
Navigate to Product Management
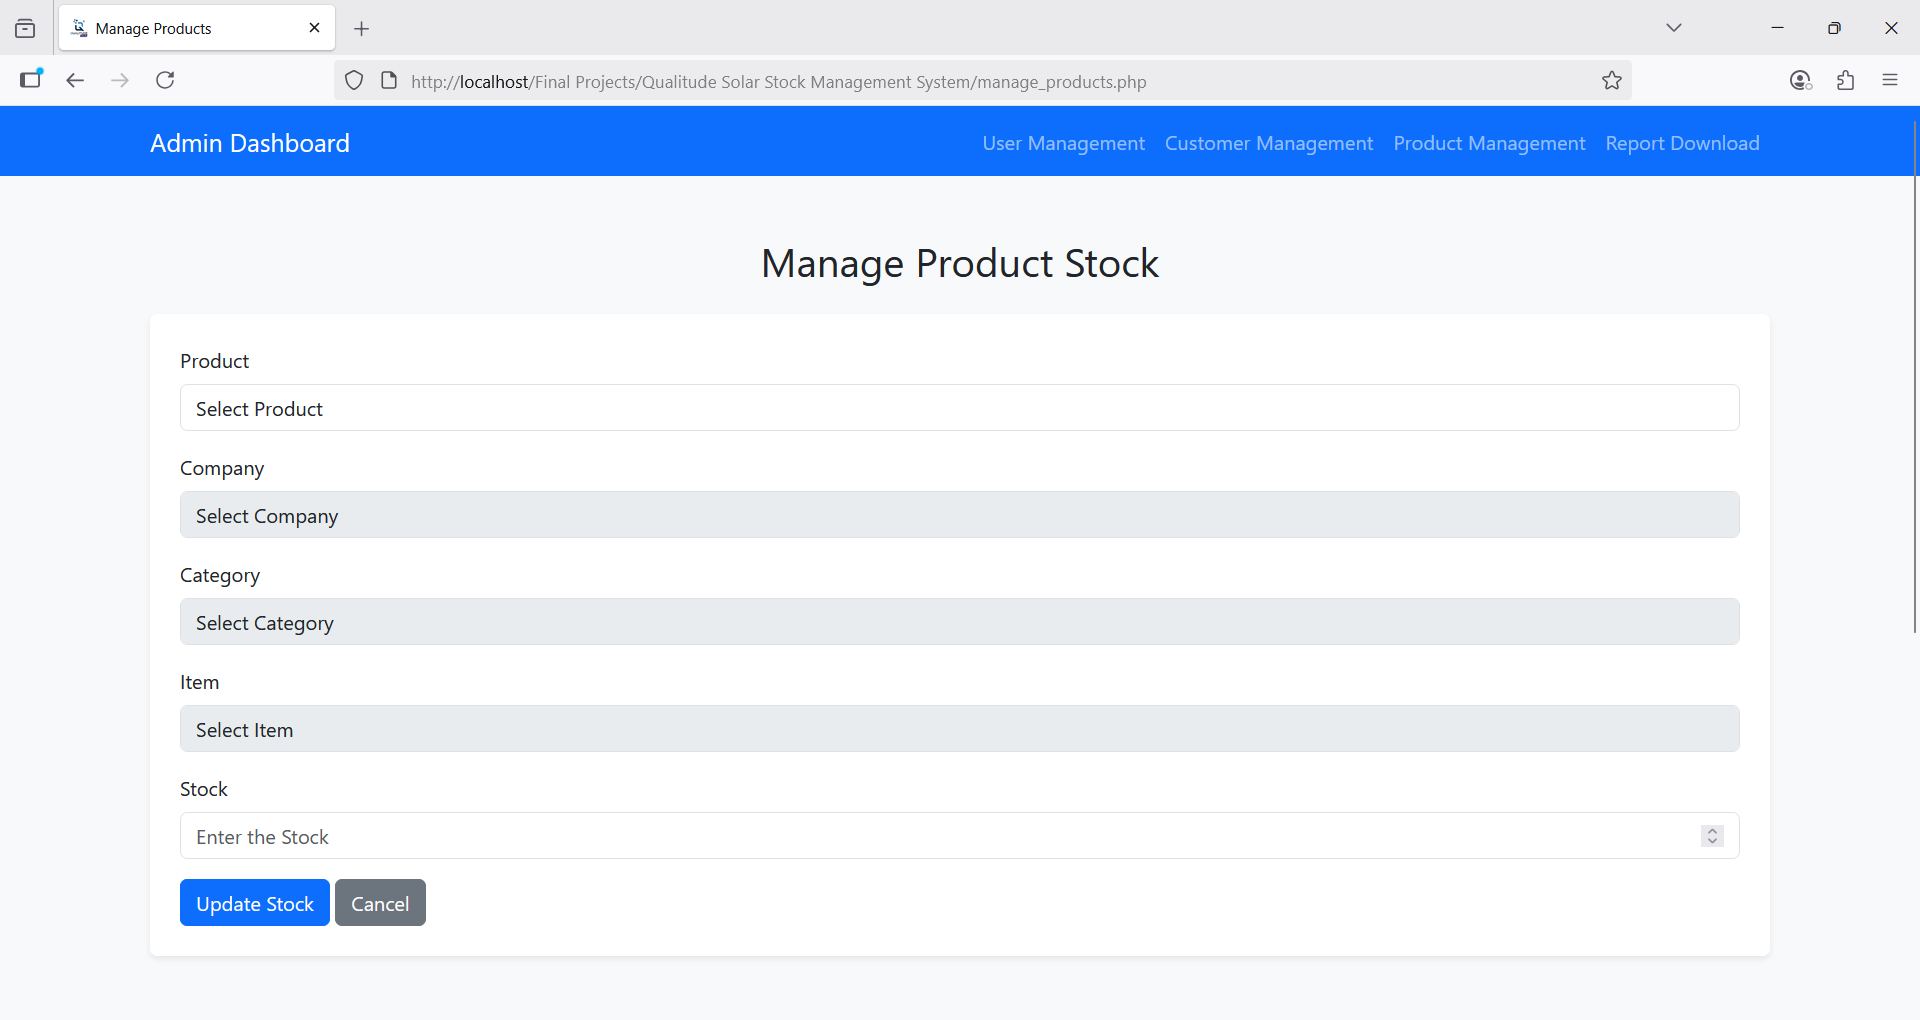(x=1489, y=143)
